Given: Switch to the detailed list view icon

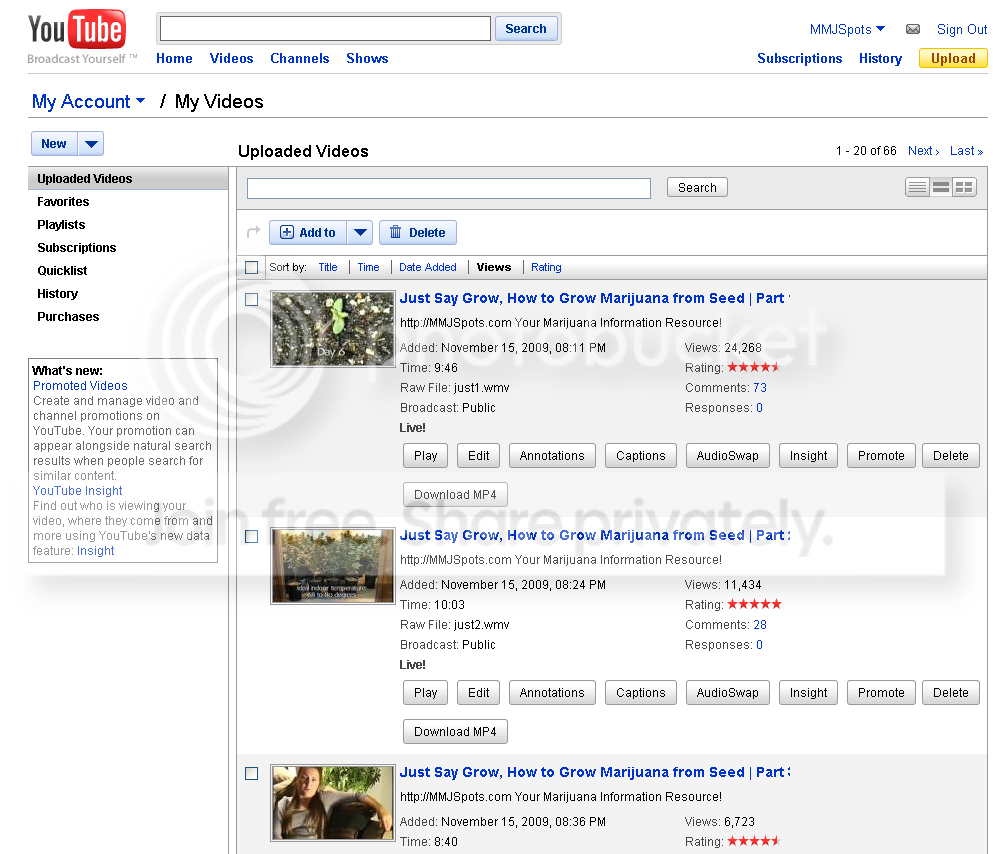Looking at the screenshot, I should [940, 187].
